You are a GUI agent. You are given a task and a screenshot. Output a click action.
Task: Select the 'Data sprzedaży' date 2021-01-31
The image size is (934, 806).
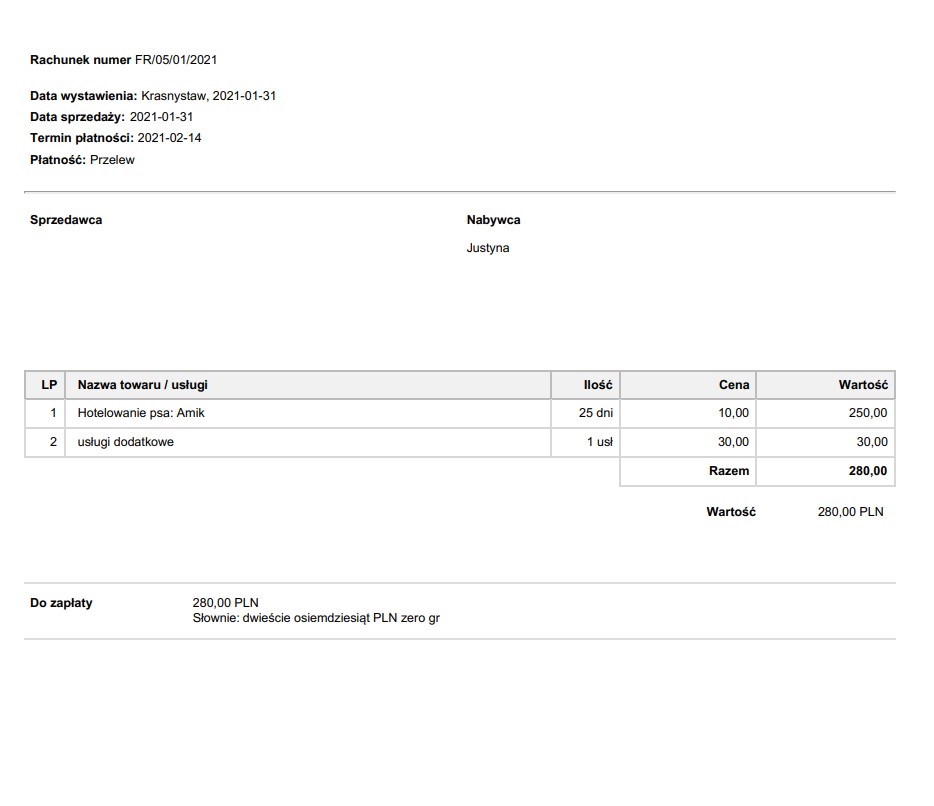click(x=161, y=117)
